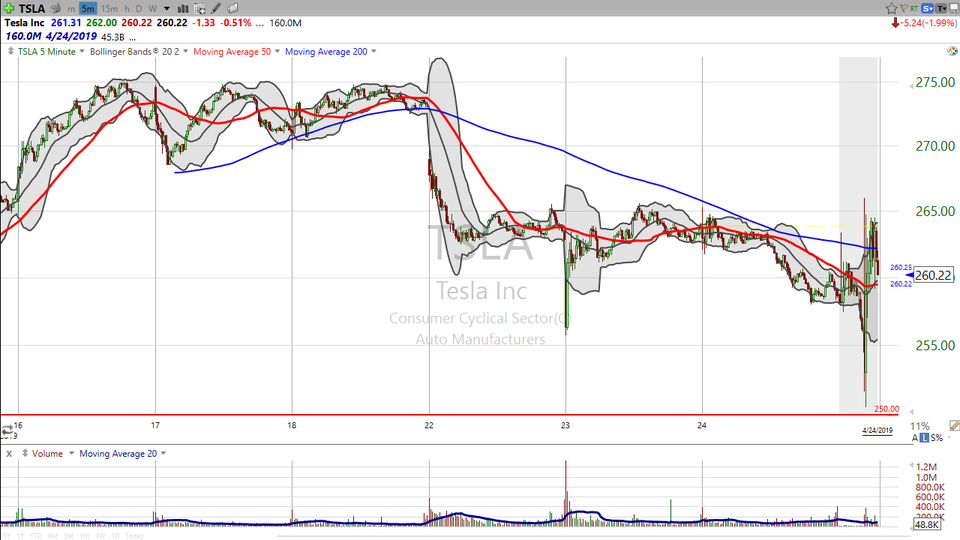Click the window layout icon at top right

tap(953, 8)
